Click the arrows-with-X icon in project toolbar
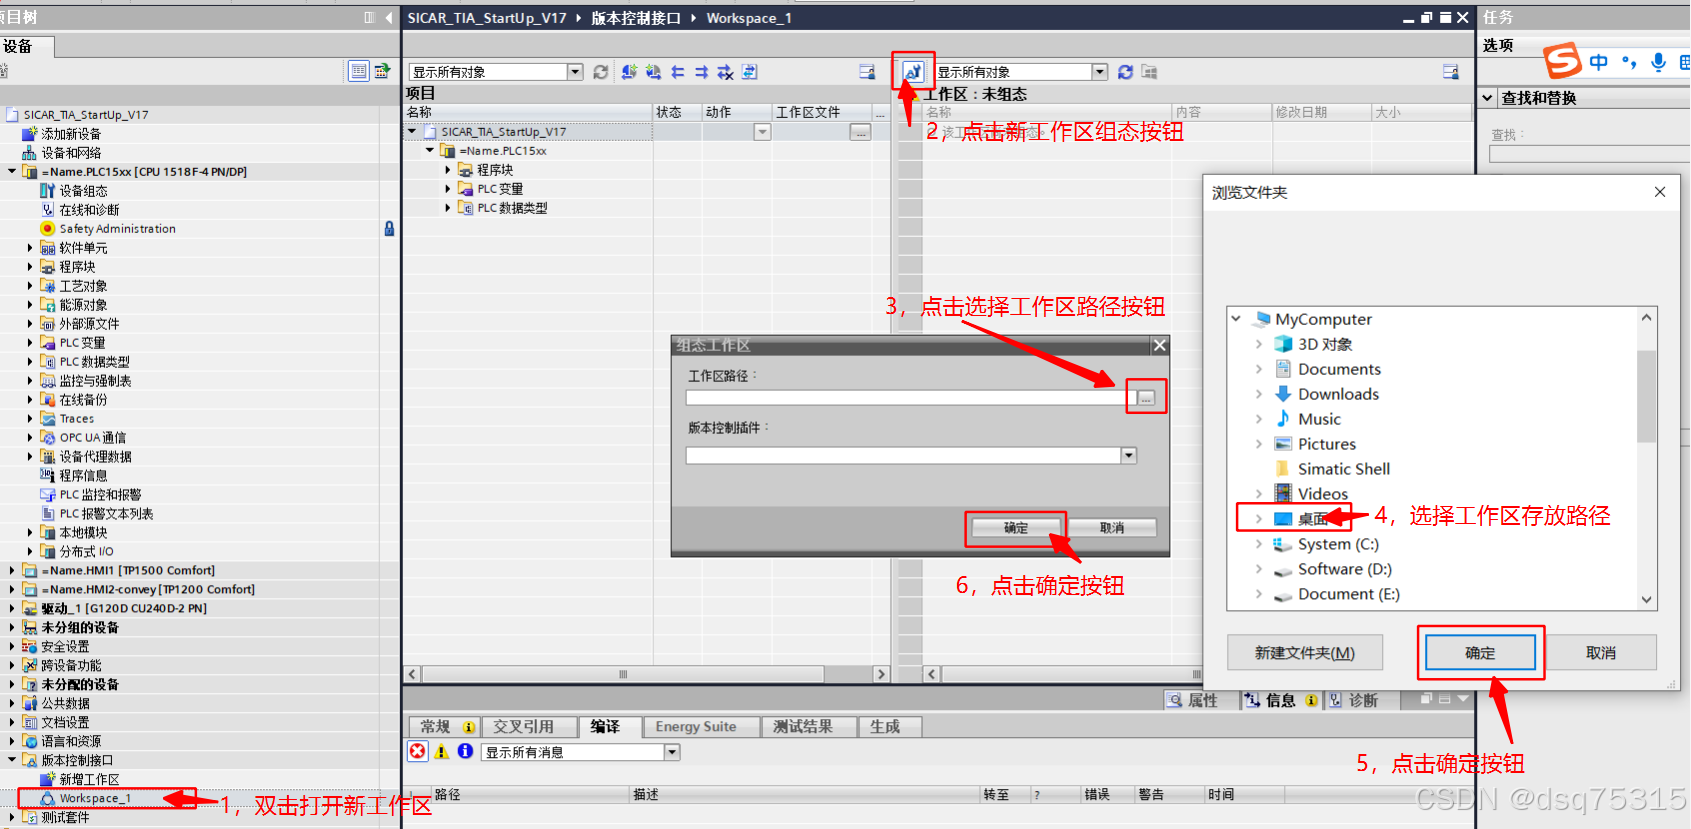 (x=726, y=72)
